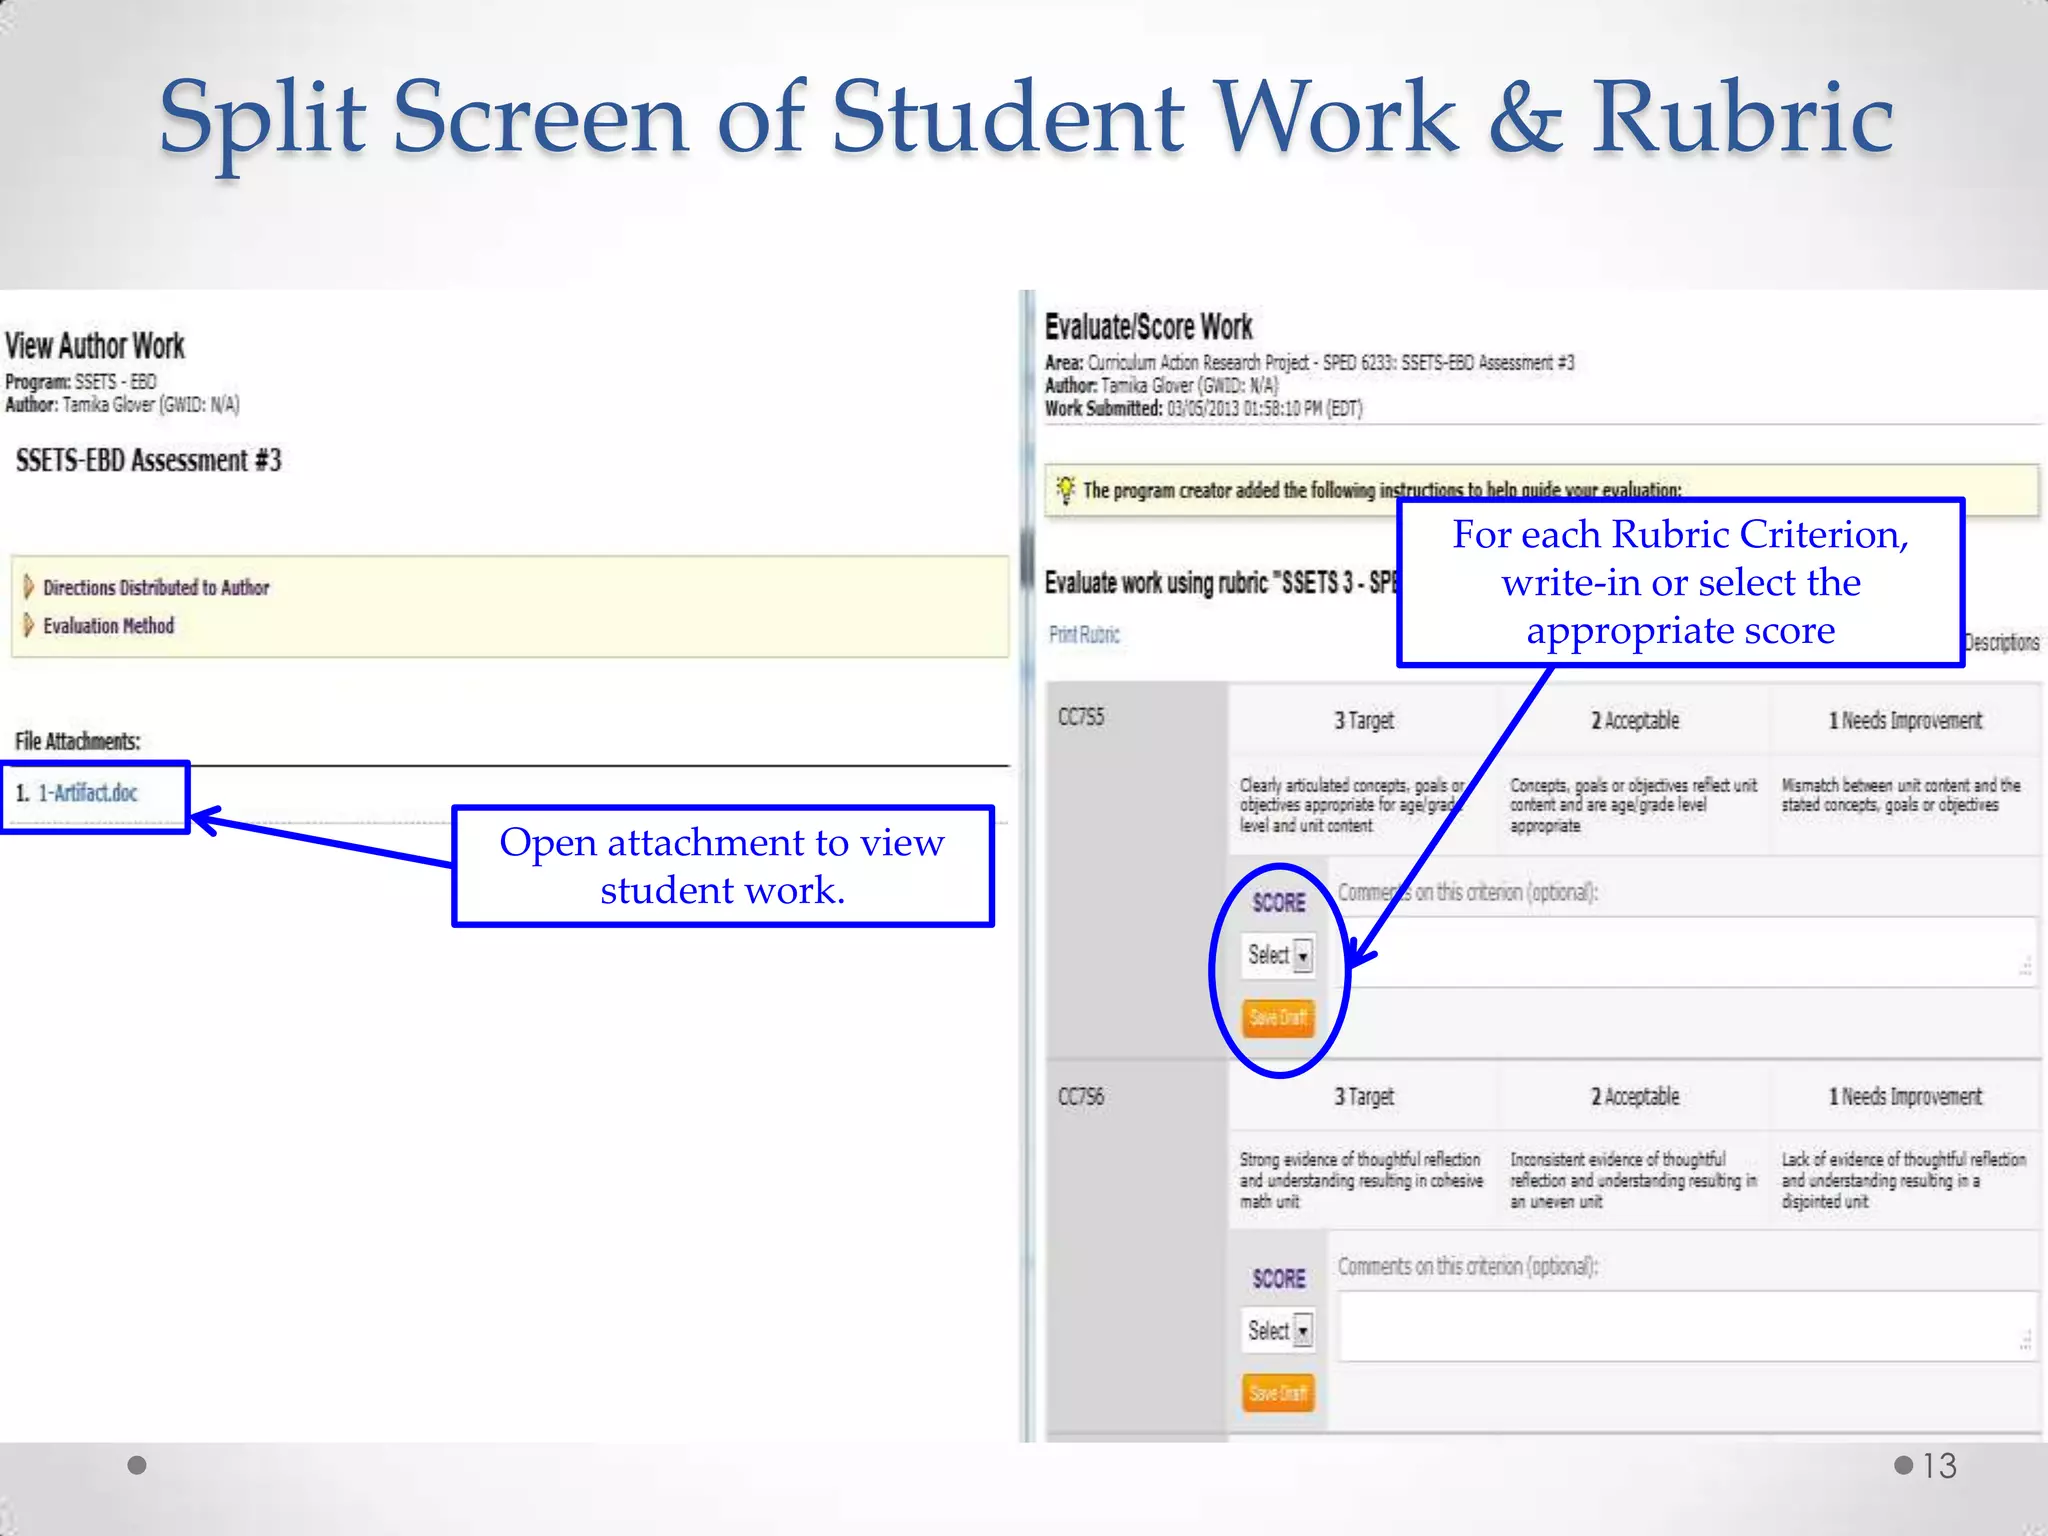Image resolution: width=2048 pixels, height=1536 pixels.
Task: Click 'Clearly articulated concepts' description cell
Action: pos(1363,805)
